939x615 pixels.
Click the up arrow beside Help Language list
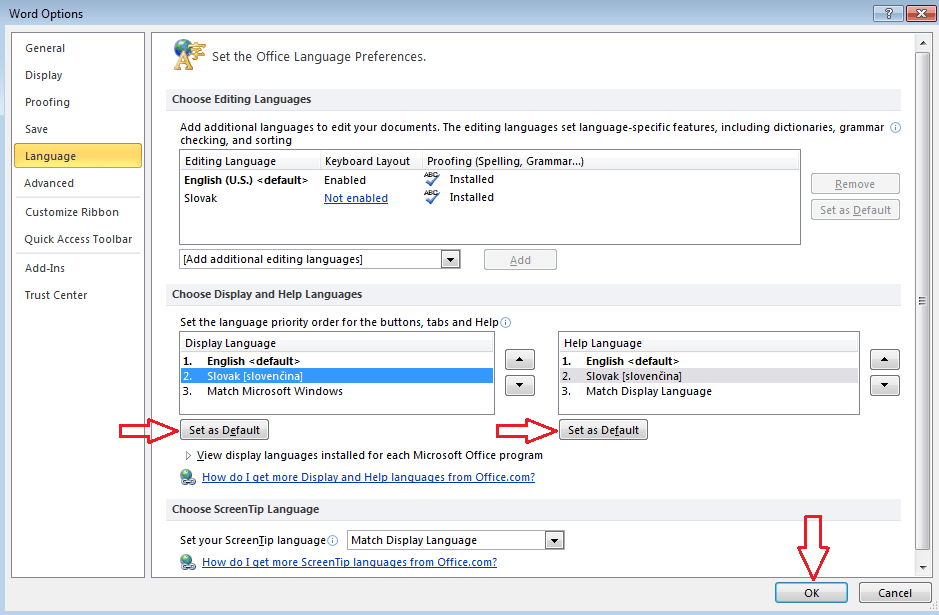884,359
